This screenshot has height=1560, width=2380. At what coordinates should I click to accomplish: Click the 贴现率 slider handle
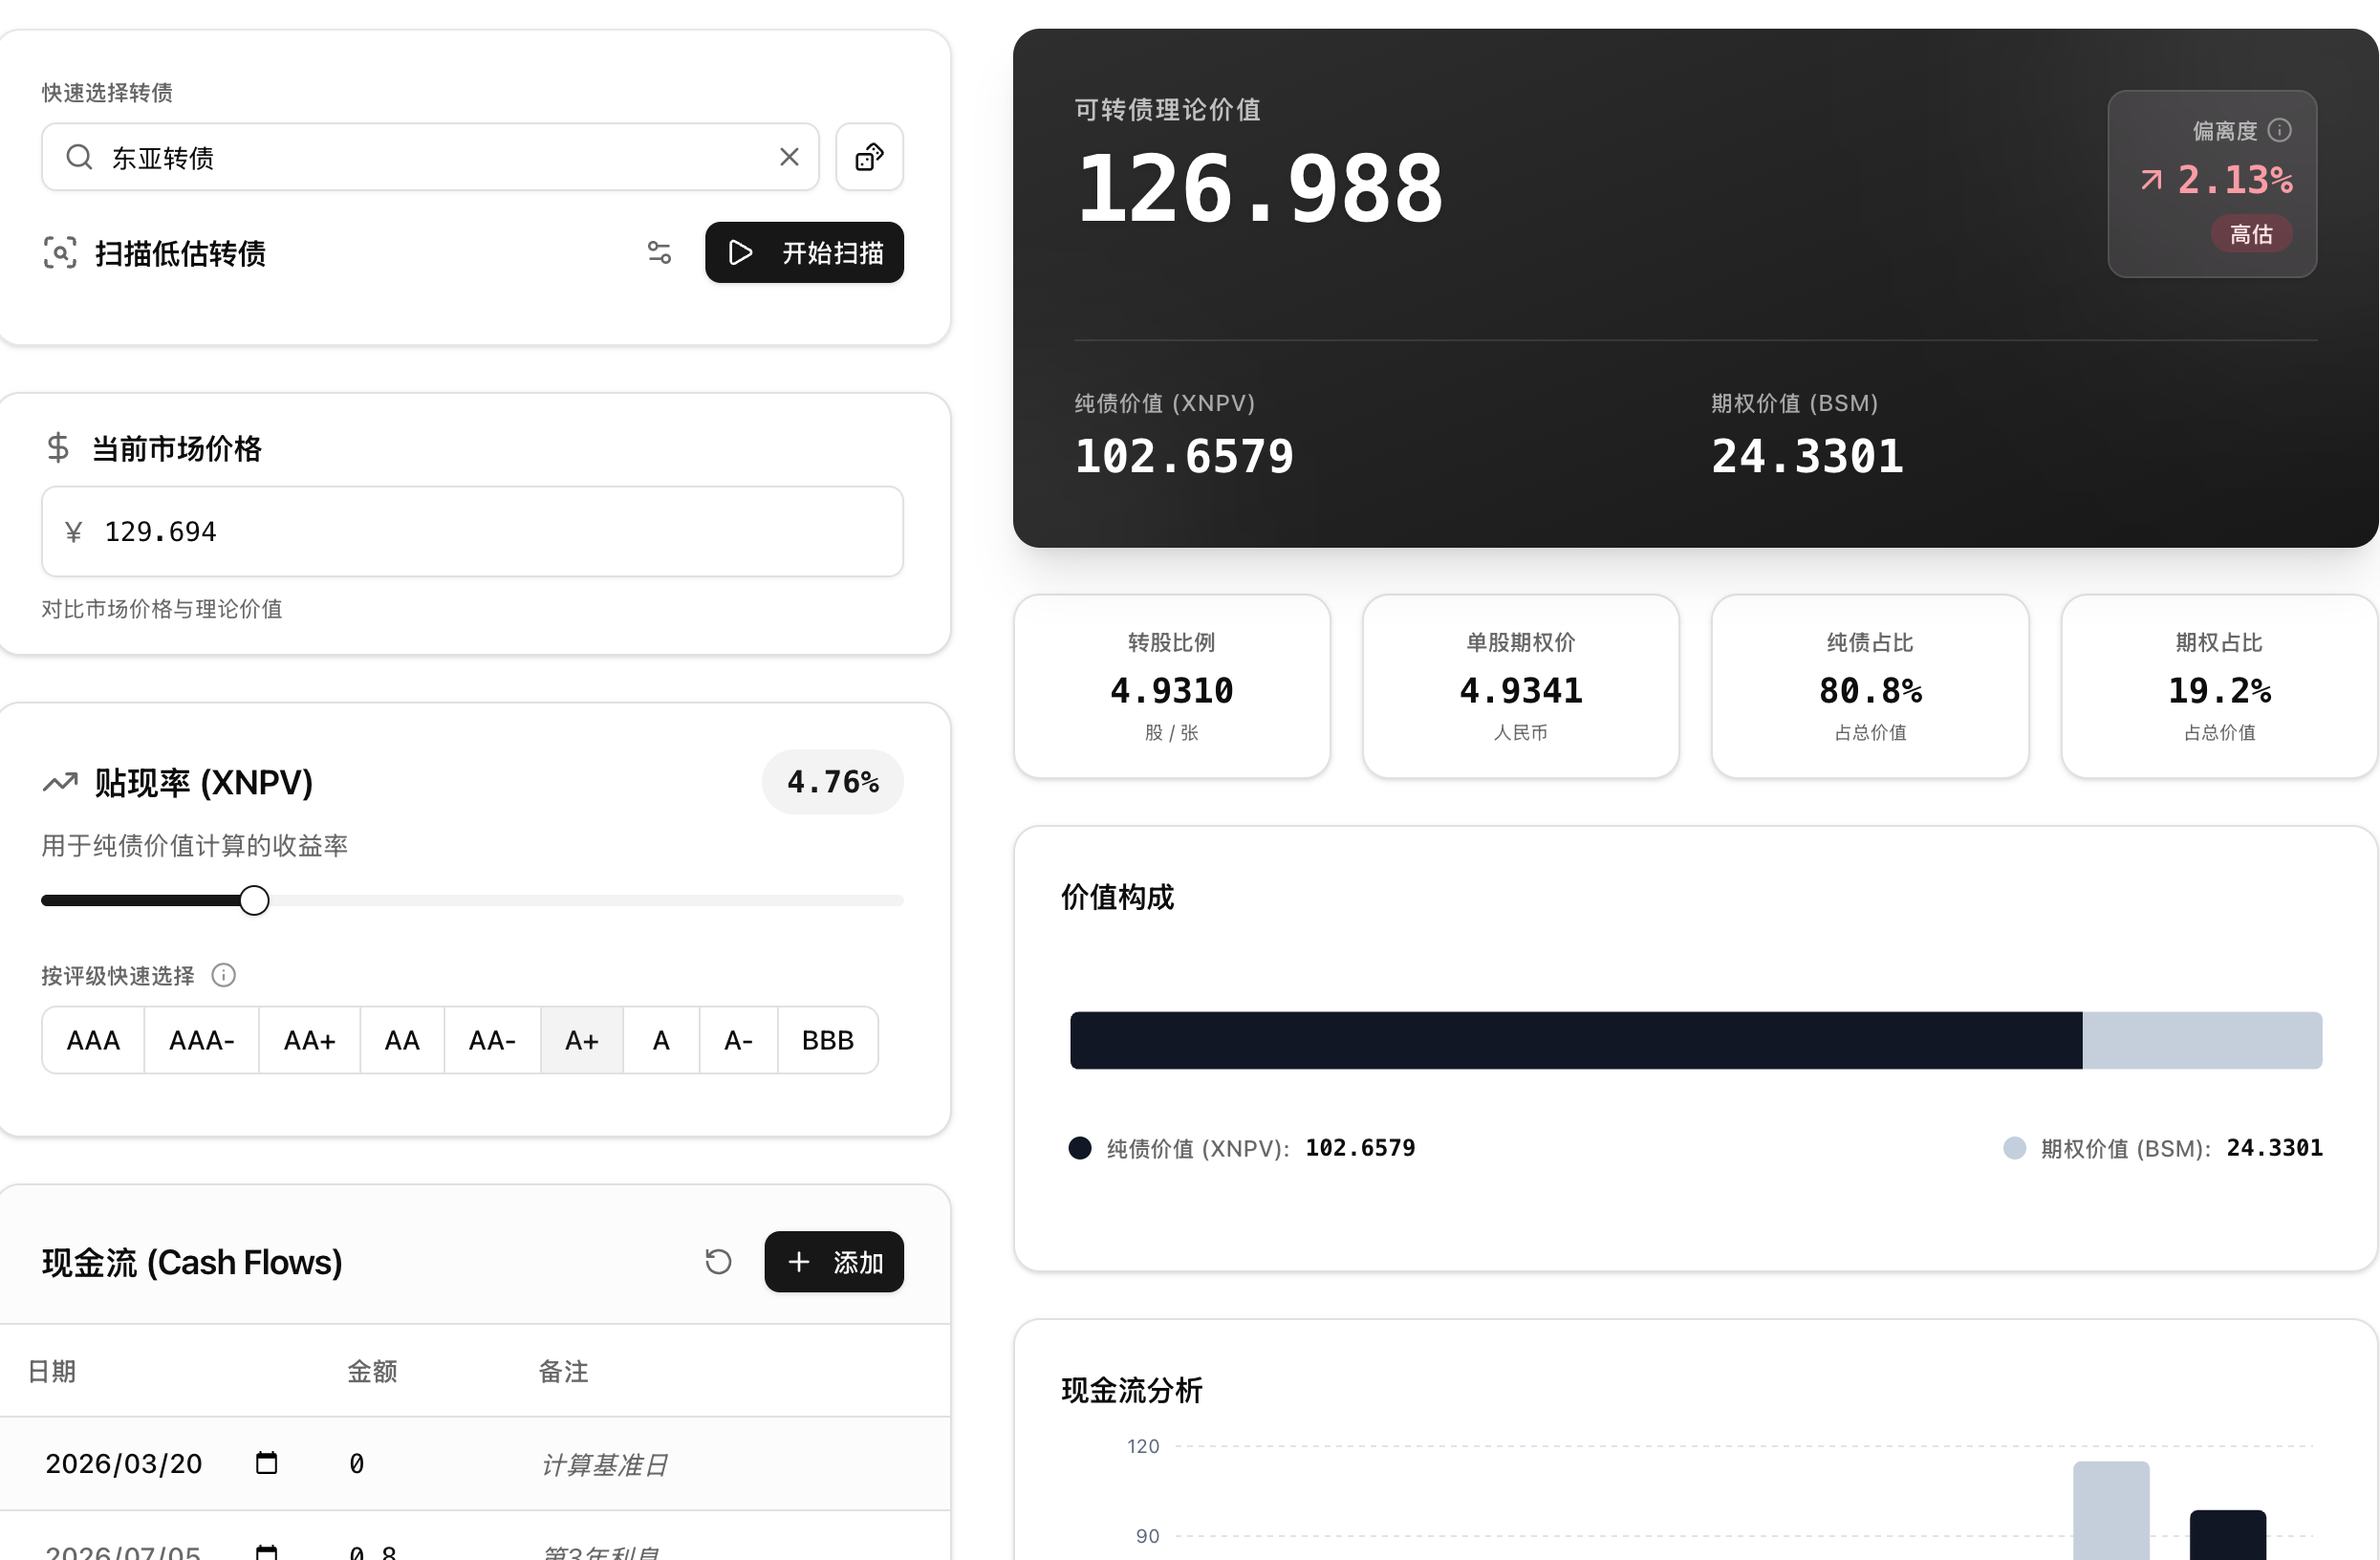click(x=255, y=900)
